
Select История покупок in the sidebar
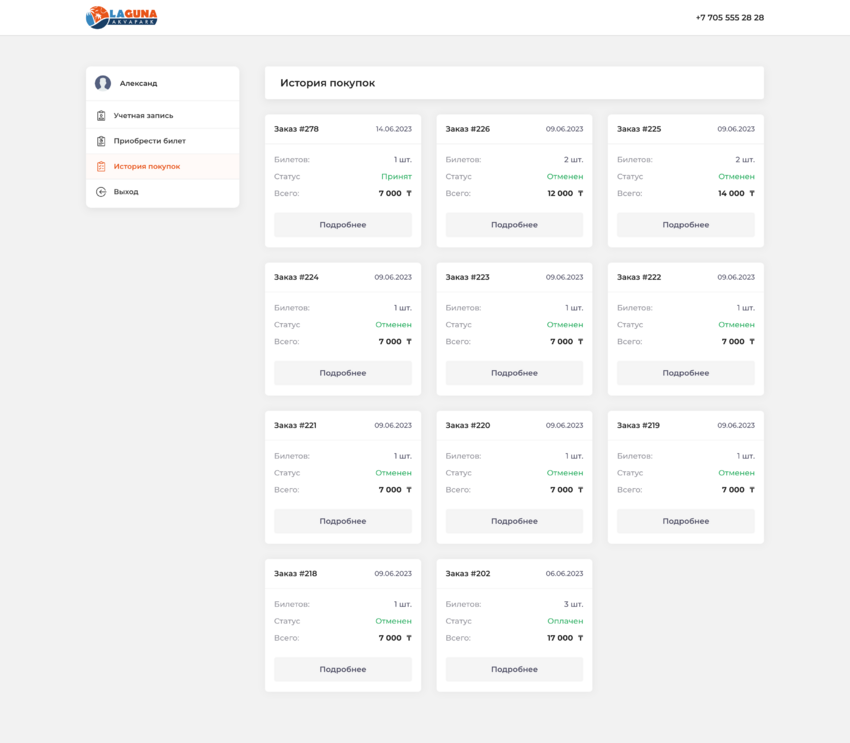pos(146,167)
